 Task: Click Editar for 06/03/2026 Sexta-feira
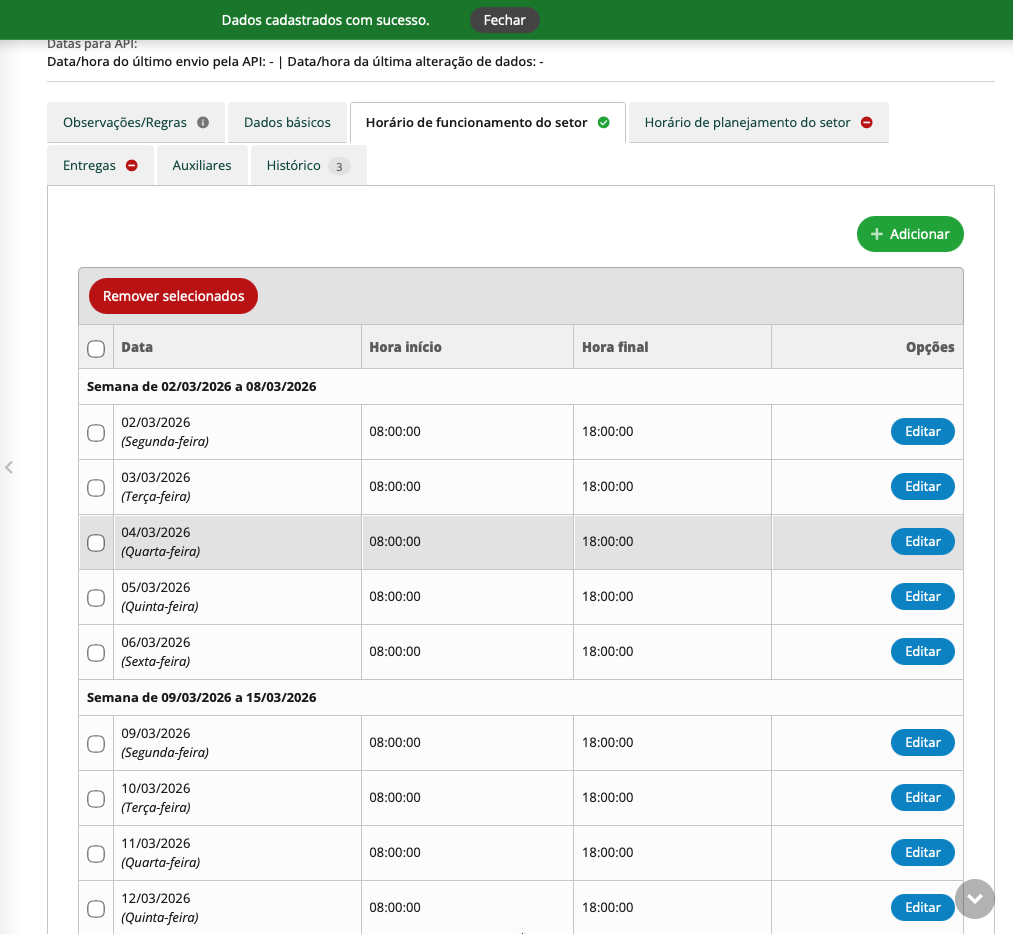tap(922, 652)
